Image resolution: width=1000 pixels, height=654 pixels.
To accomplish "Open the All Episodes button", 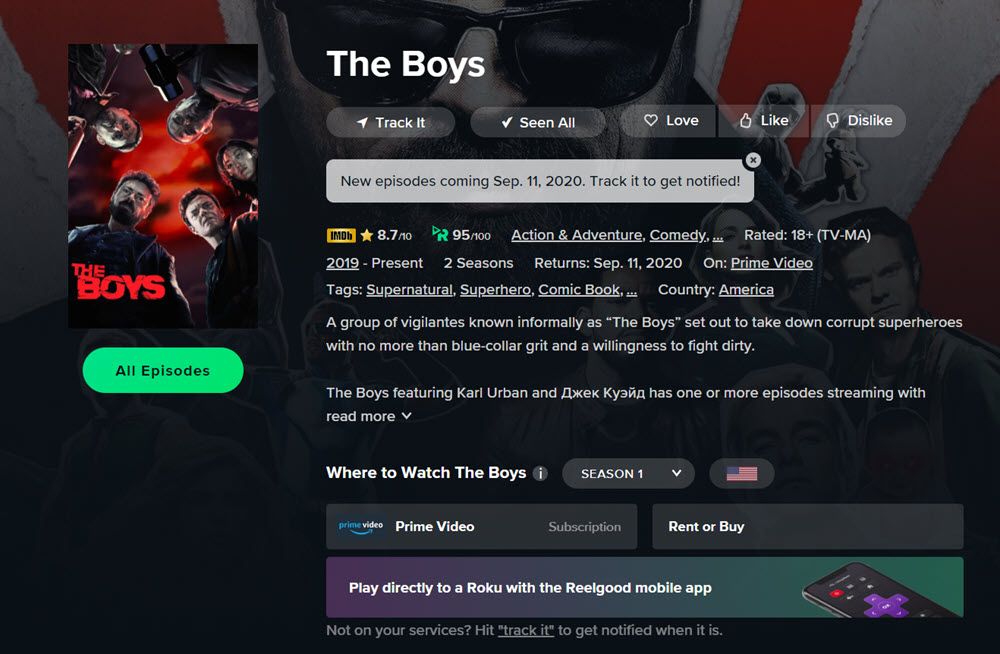I will click(163, 371).
